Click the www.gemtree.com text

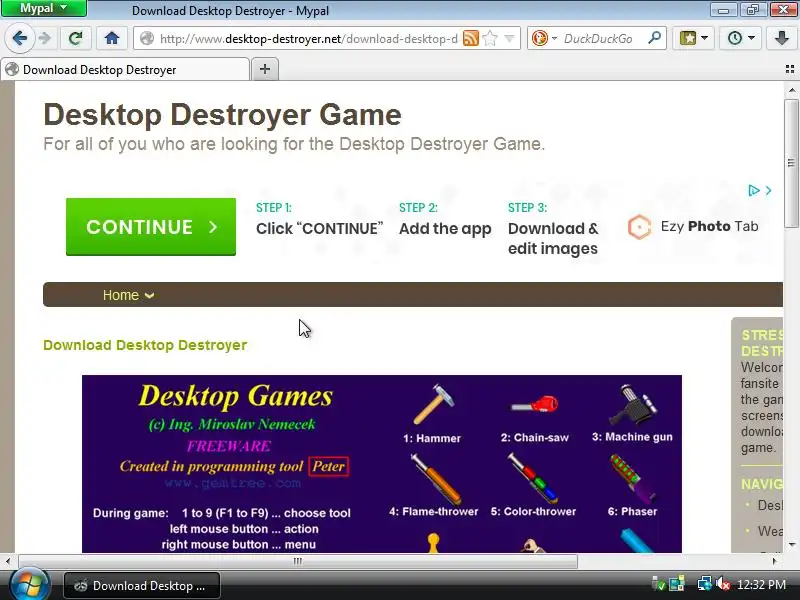(233, 483)
